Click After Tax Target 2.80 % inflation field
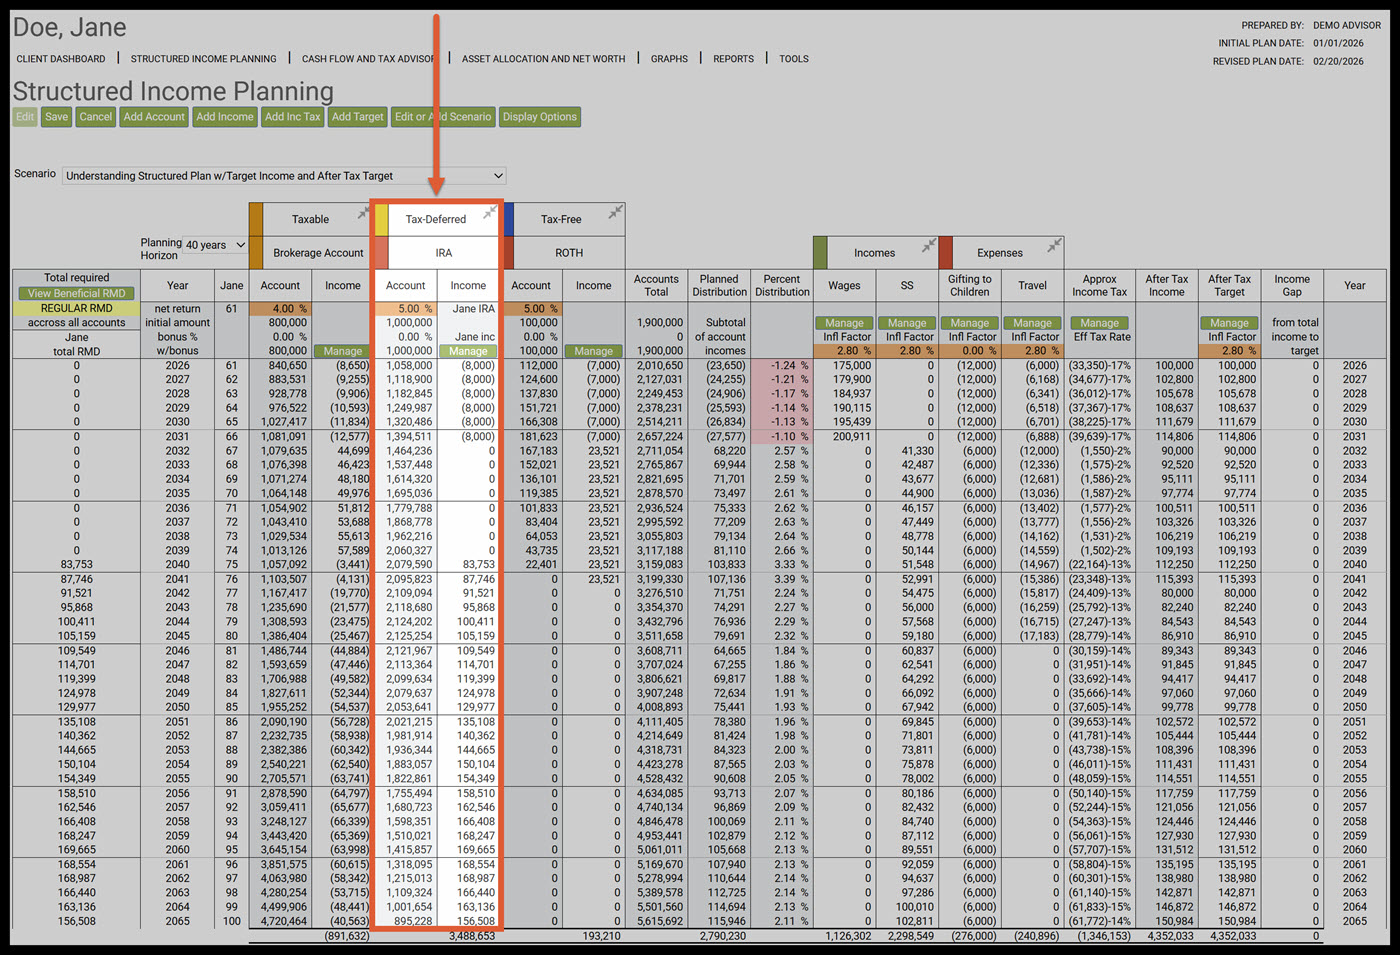The image size is (1400, 955). pyautogui.click(x=1230, y=351)
